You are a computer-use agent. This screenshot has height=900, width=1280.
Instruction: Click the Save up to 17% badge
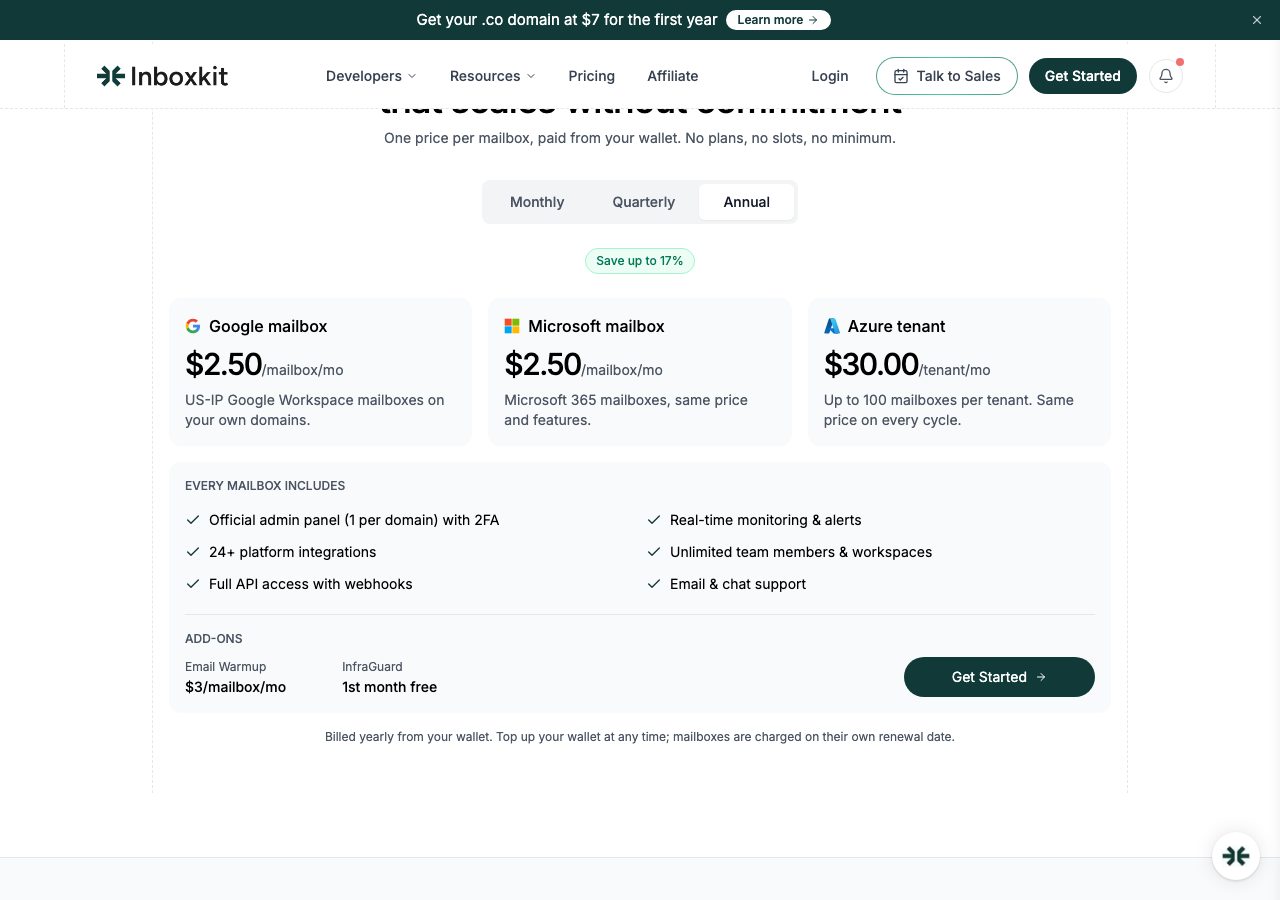tap(640, 261)
